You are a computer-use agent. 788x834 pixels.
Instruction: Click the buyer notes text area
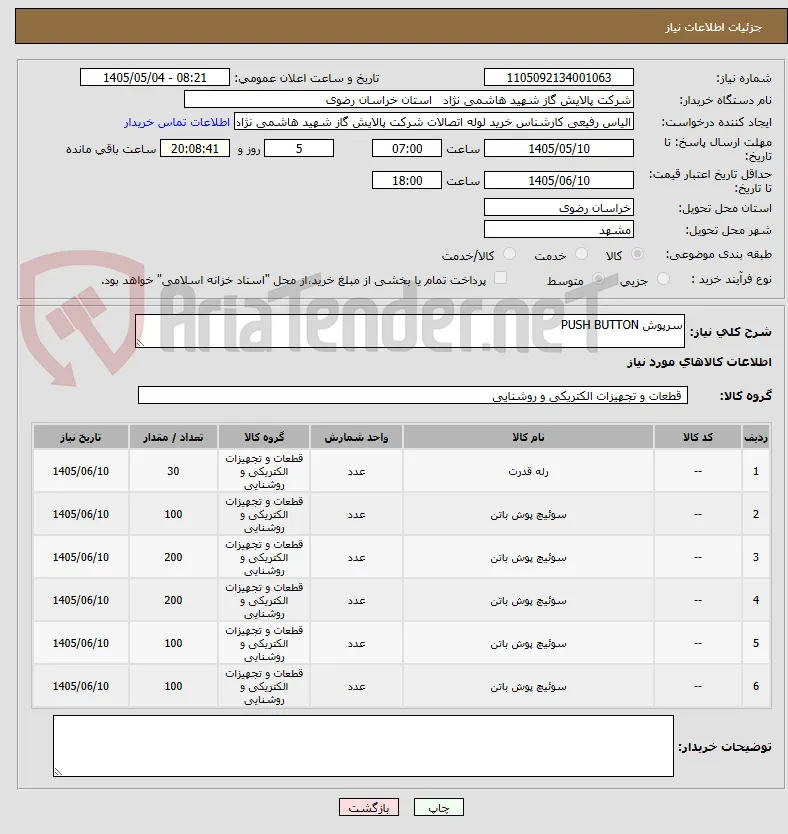(x=363, y=746)
